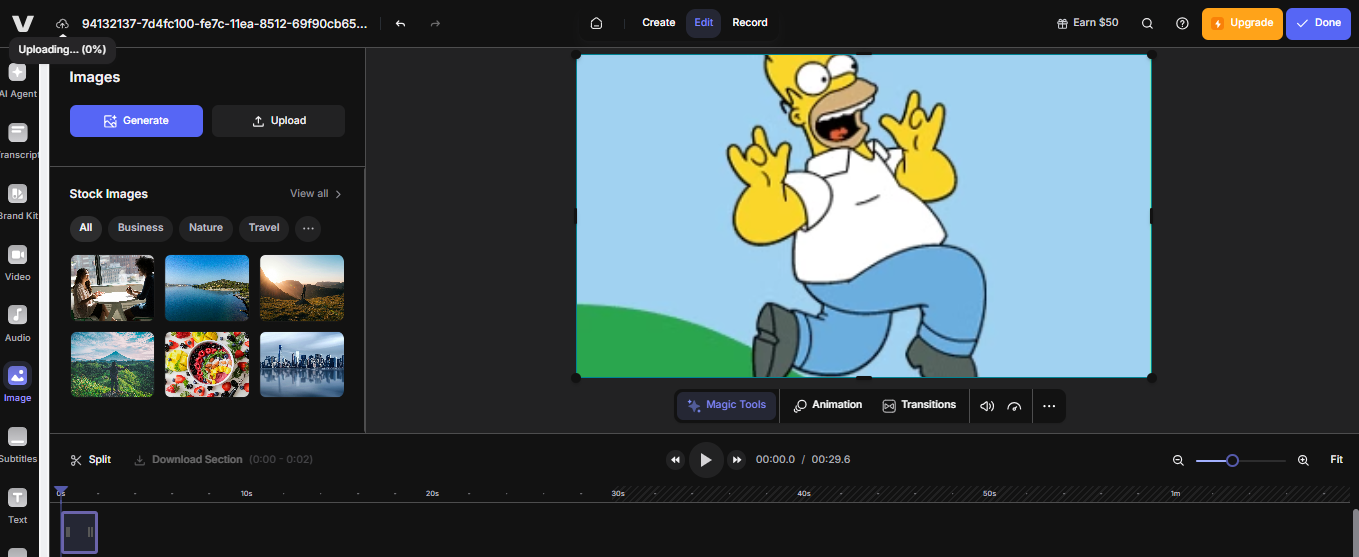Open search with magnifier icon
The height and width of the screenshot is (557, 1359).
[x=1148, y=23]
